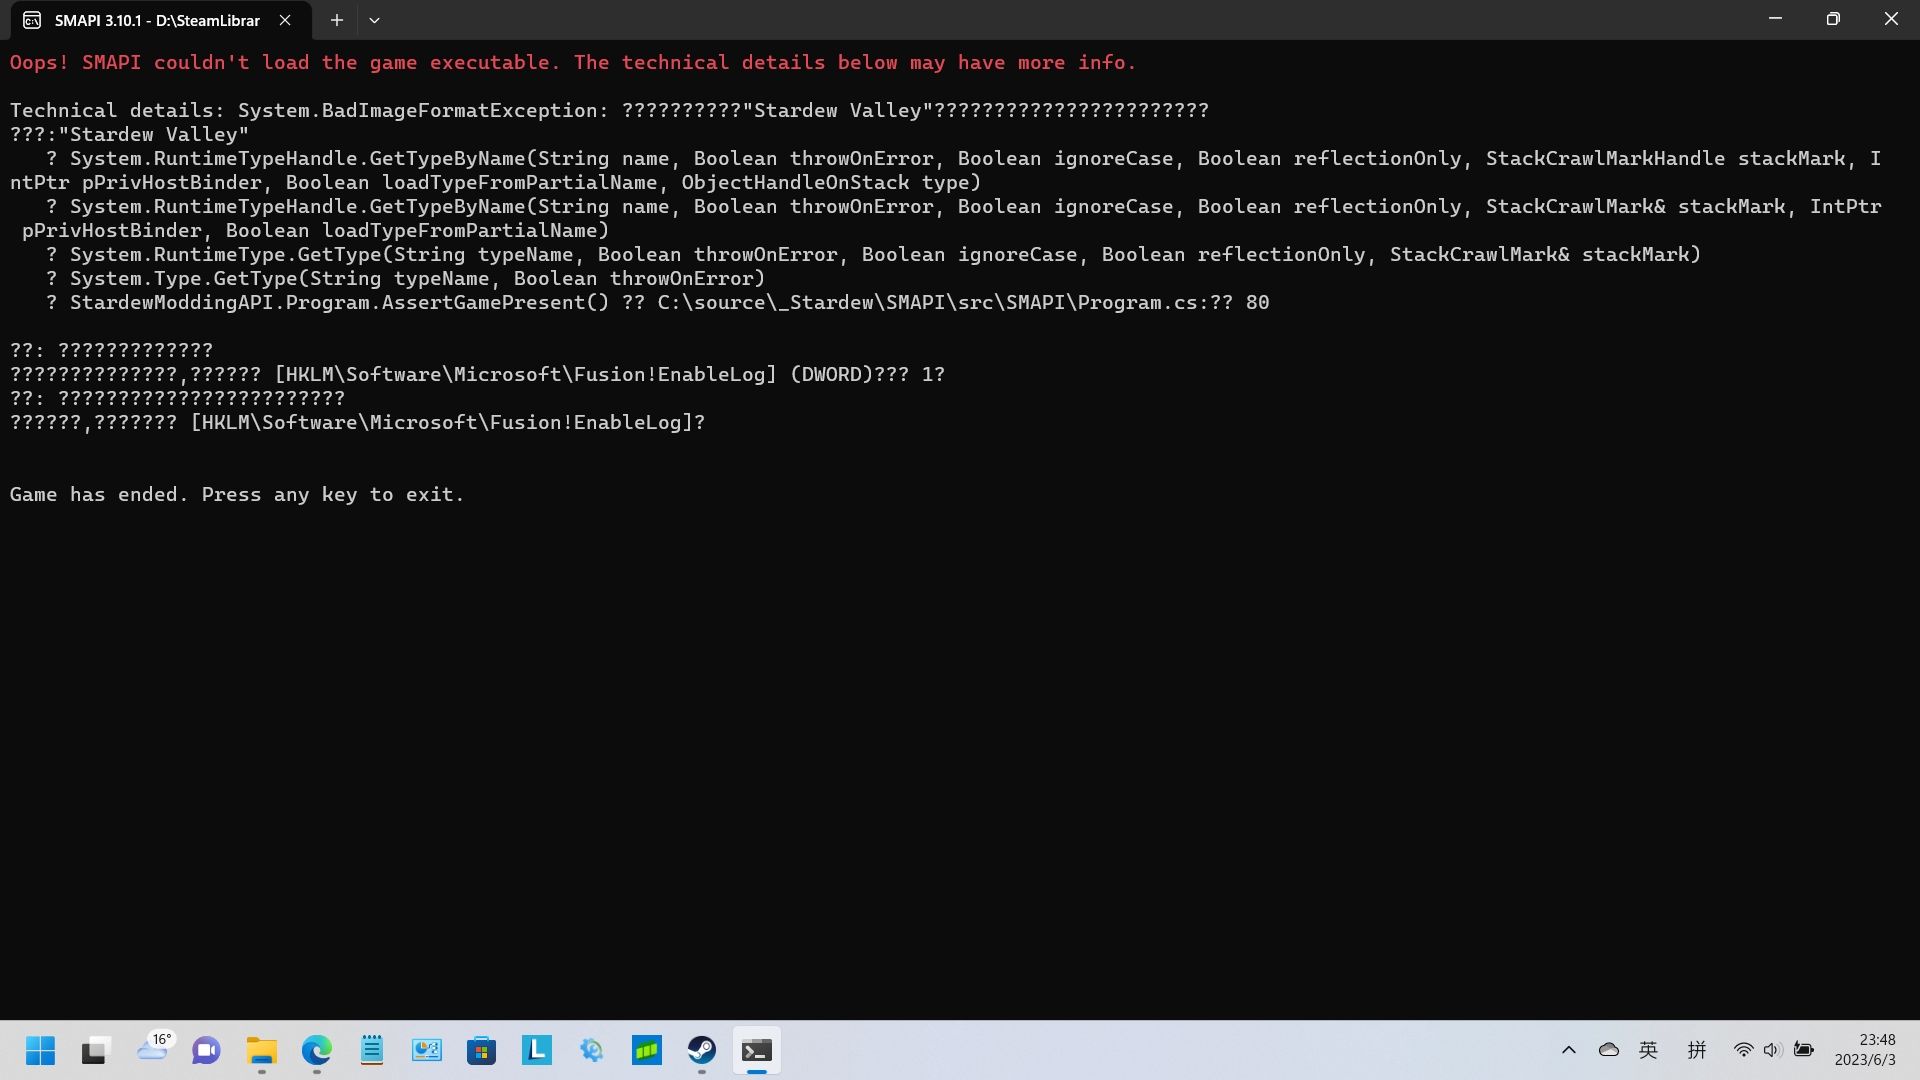
Task: Open the Wi-Fi network tray icon
Action: click(1743, 1050)
